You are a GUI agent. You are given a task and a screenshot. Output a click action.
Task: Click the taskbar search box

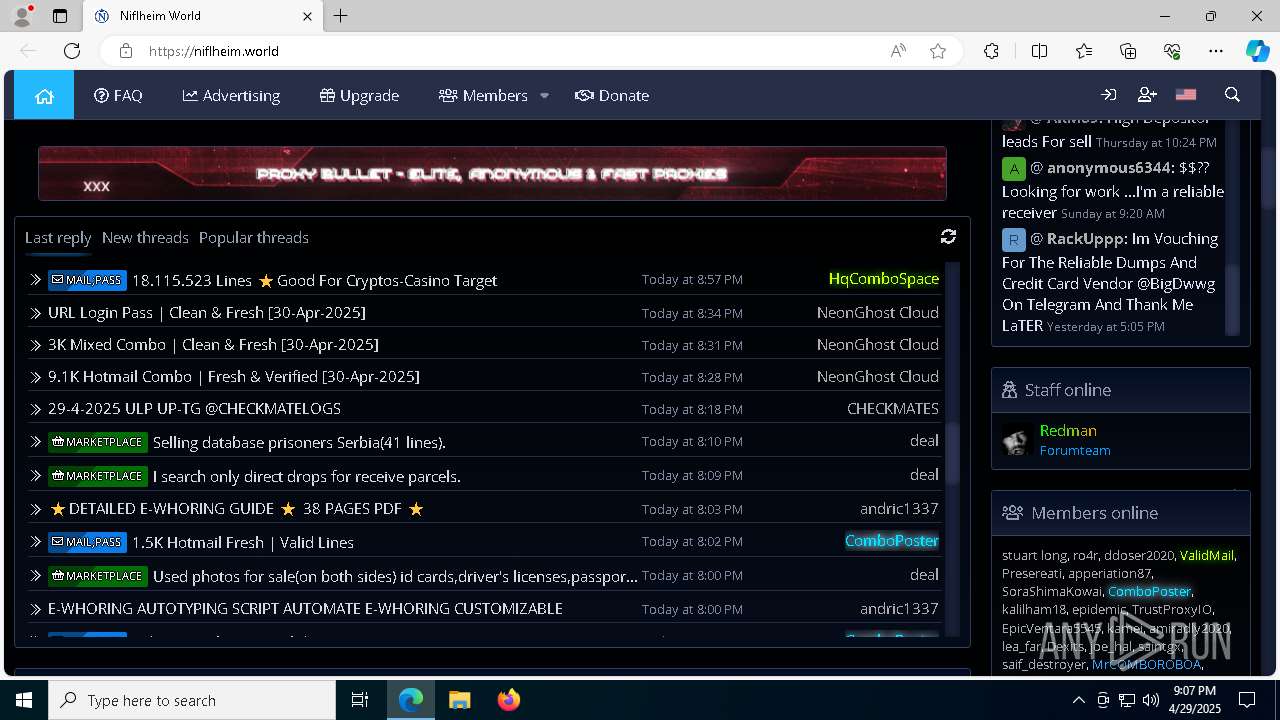[x=192, y=700]
